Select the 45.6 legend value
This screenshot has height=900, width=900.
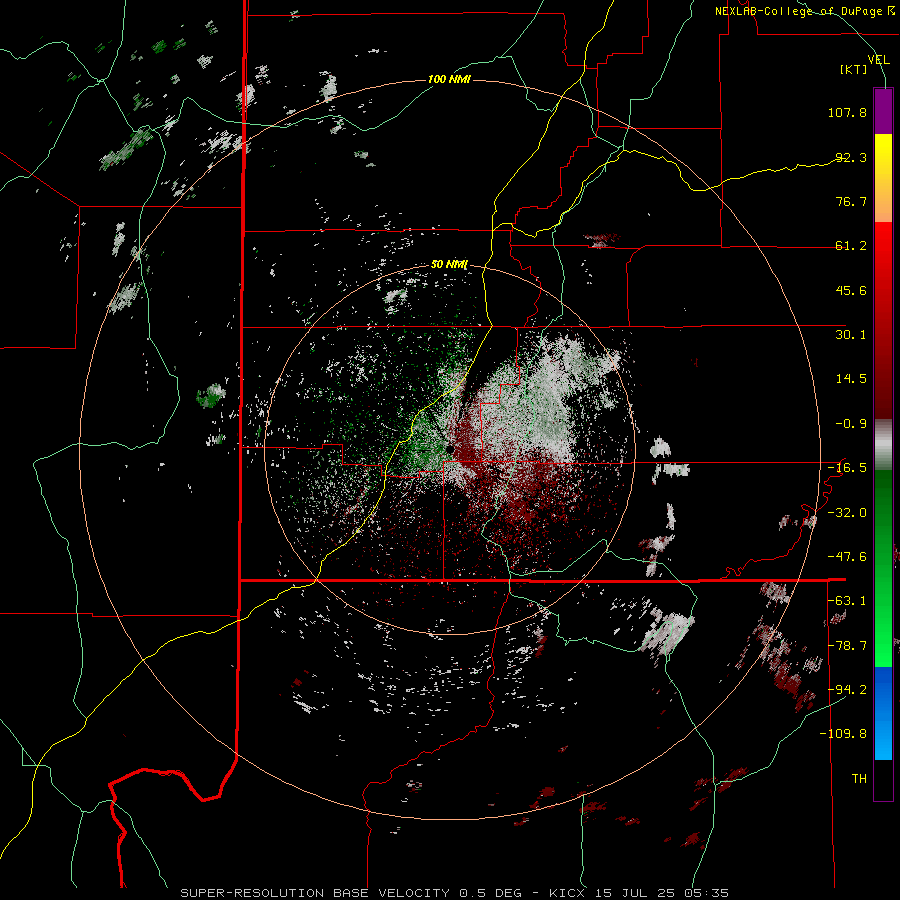click(x=851, y=290)
